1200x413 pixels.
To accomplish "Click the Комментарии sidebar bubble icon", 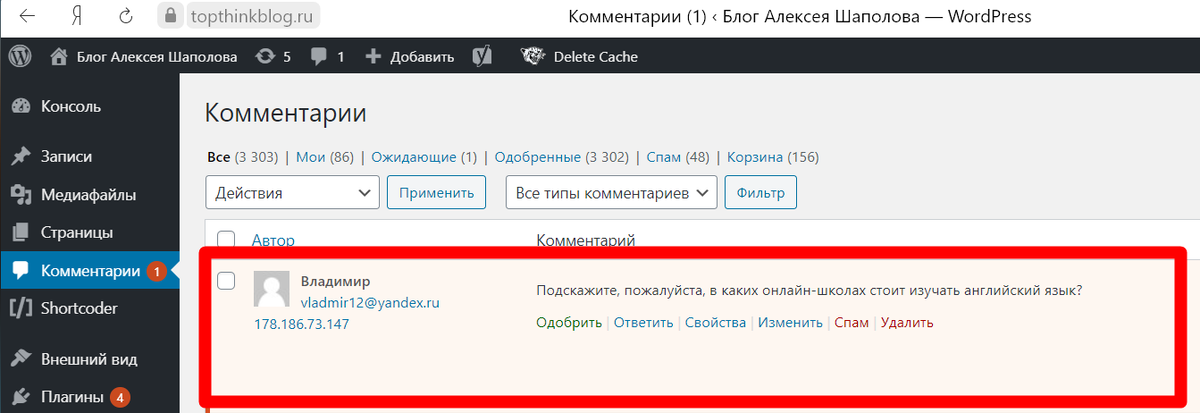I will tap(20, 270).
